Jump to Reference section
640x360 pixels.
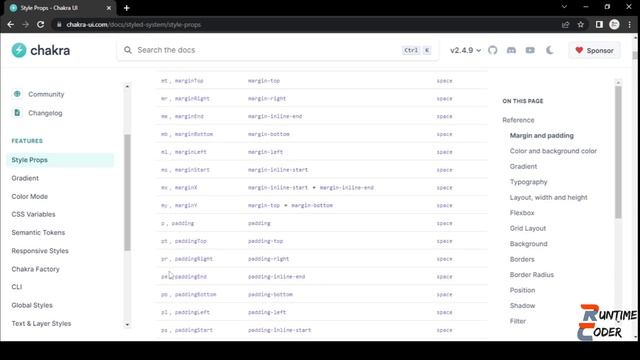click(x=518, y=120)
